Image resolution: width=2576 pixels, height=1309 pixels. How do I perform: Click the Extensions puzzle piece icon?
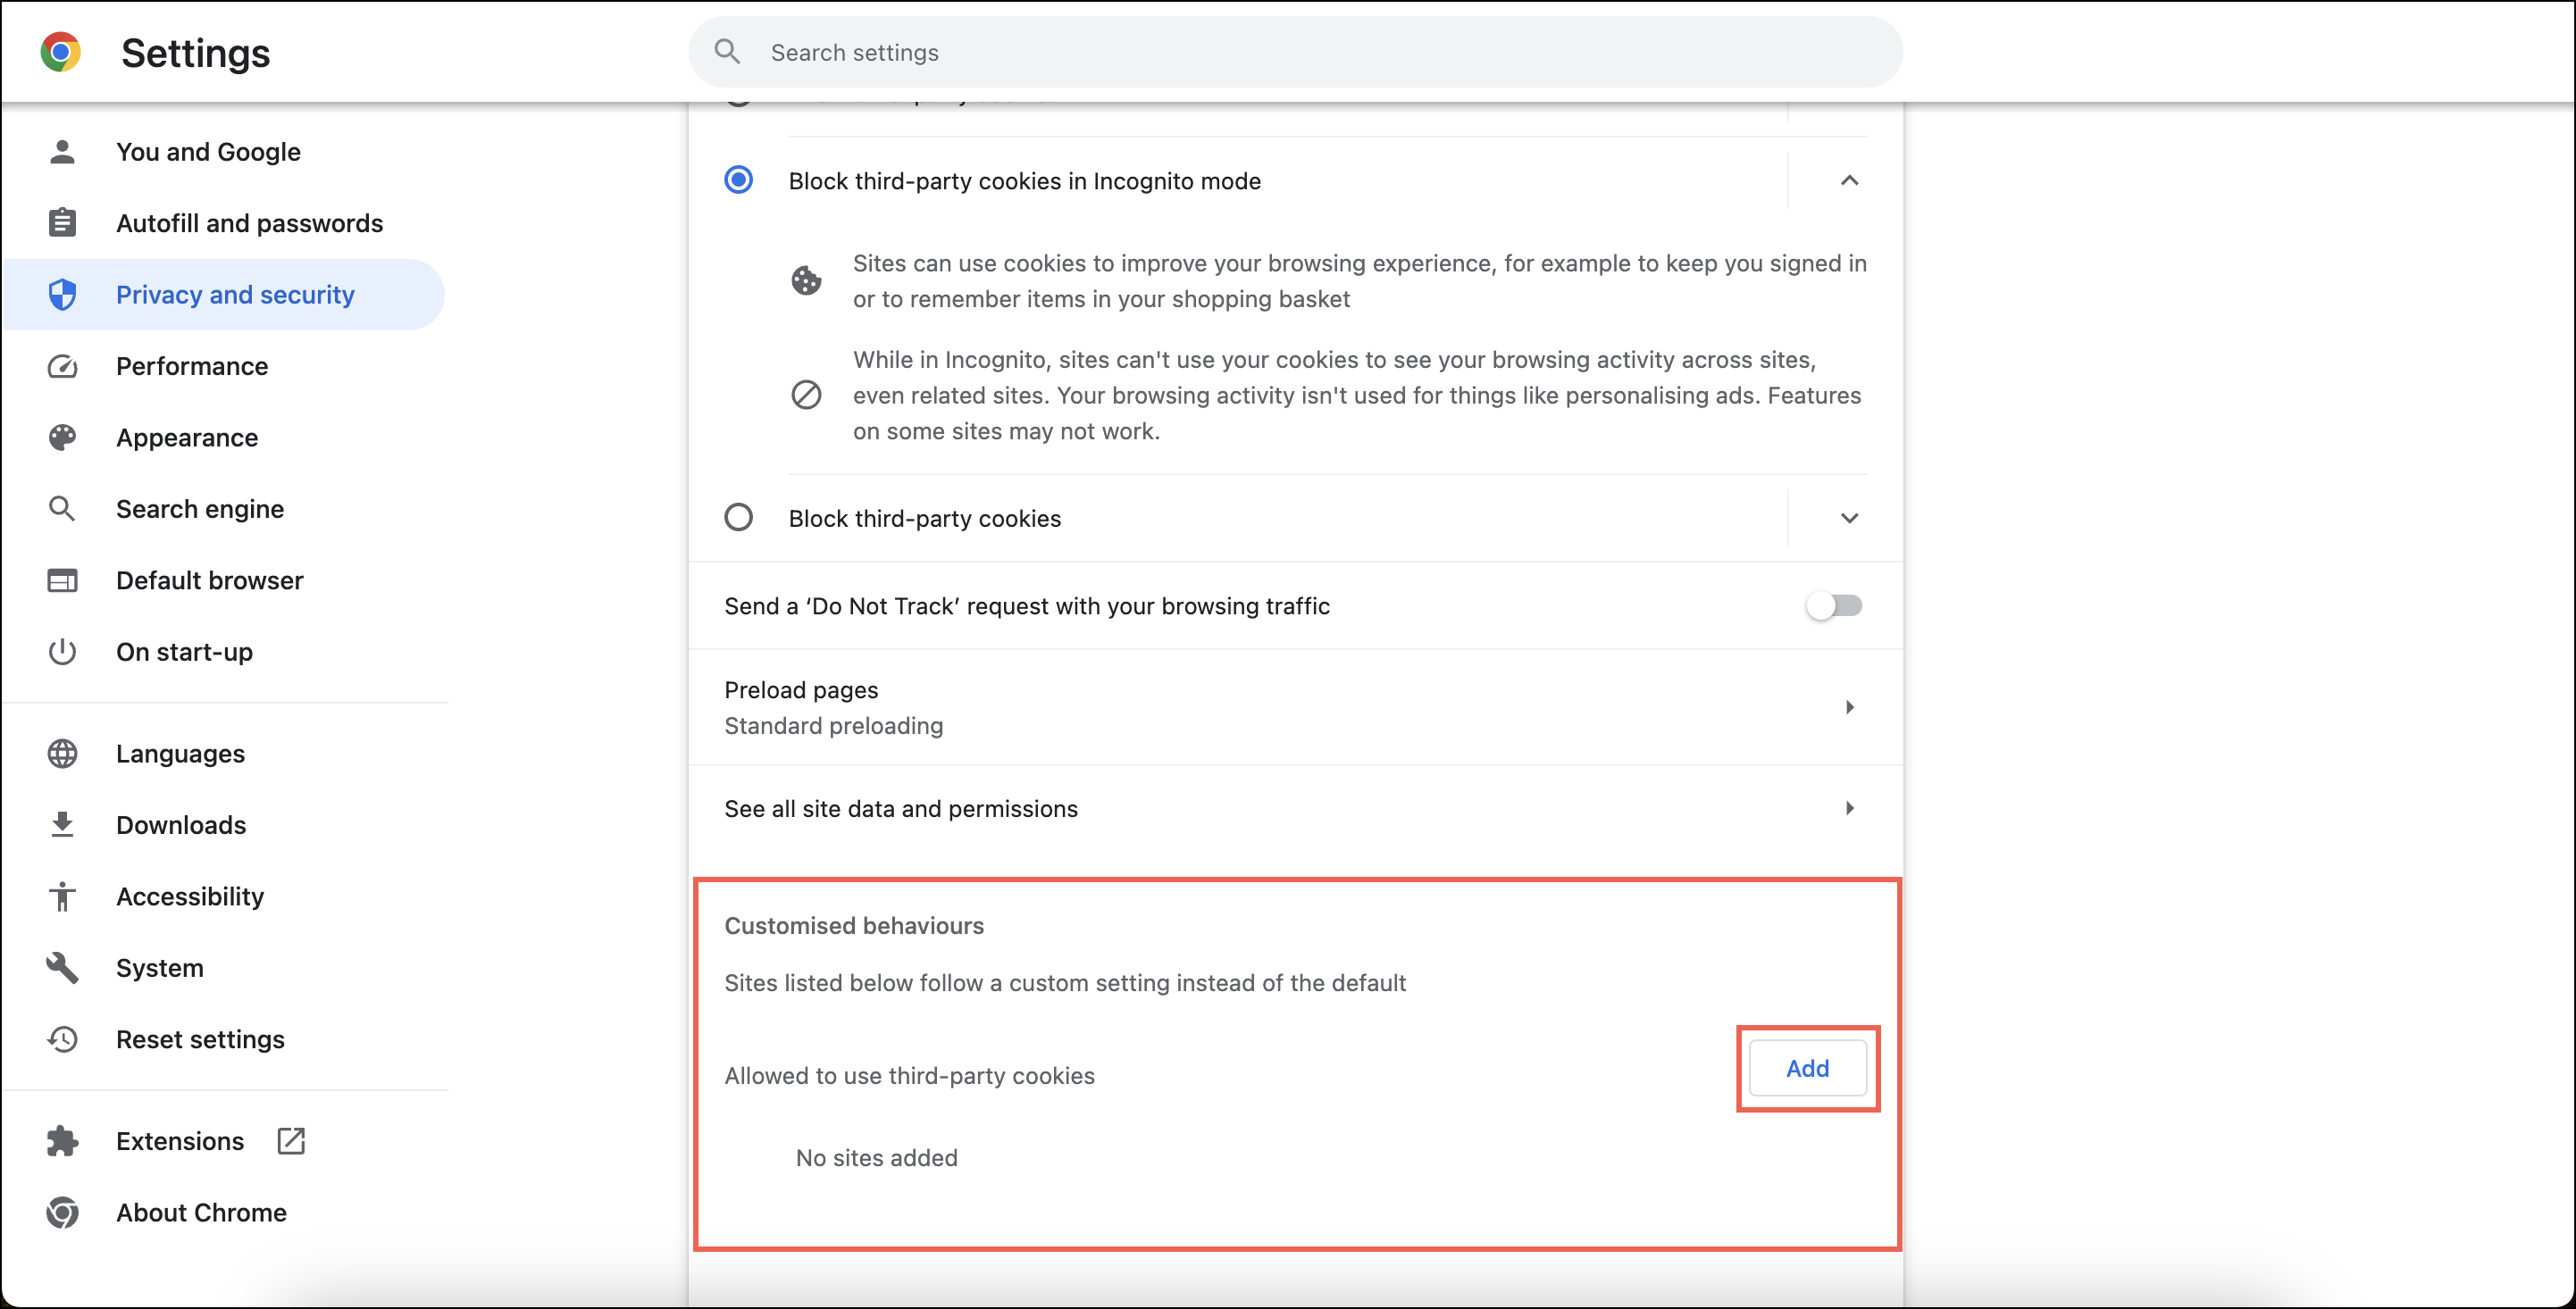click(x=62, y=1141)
